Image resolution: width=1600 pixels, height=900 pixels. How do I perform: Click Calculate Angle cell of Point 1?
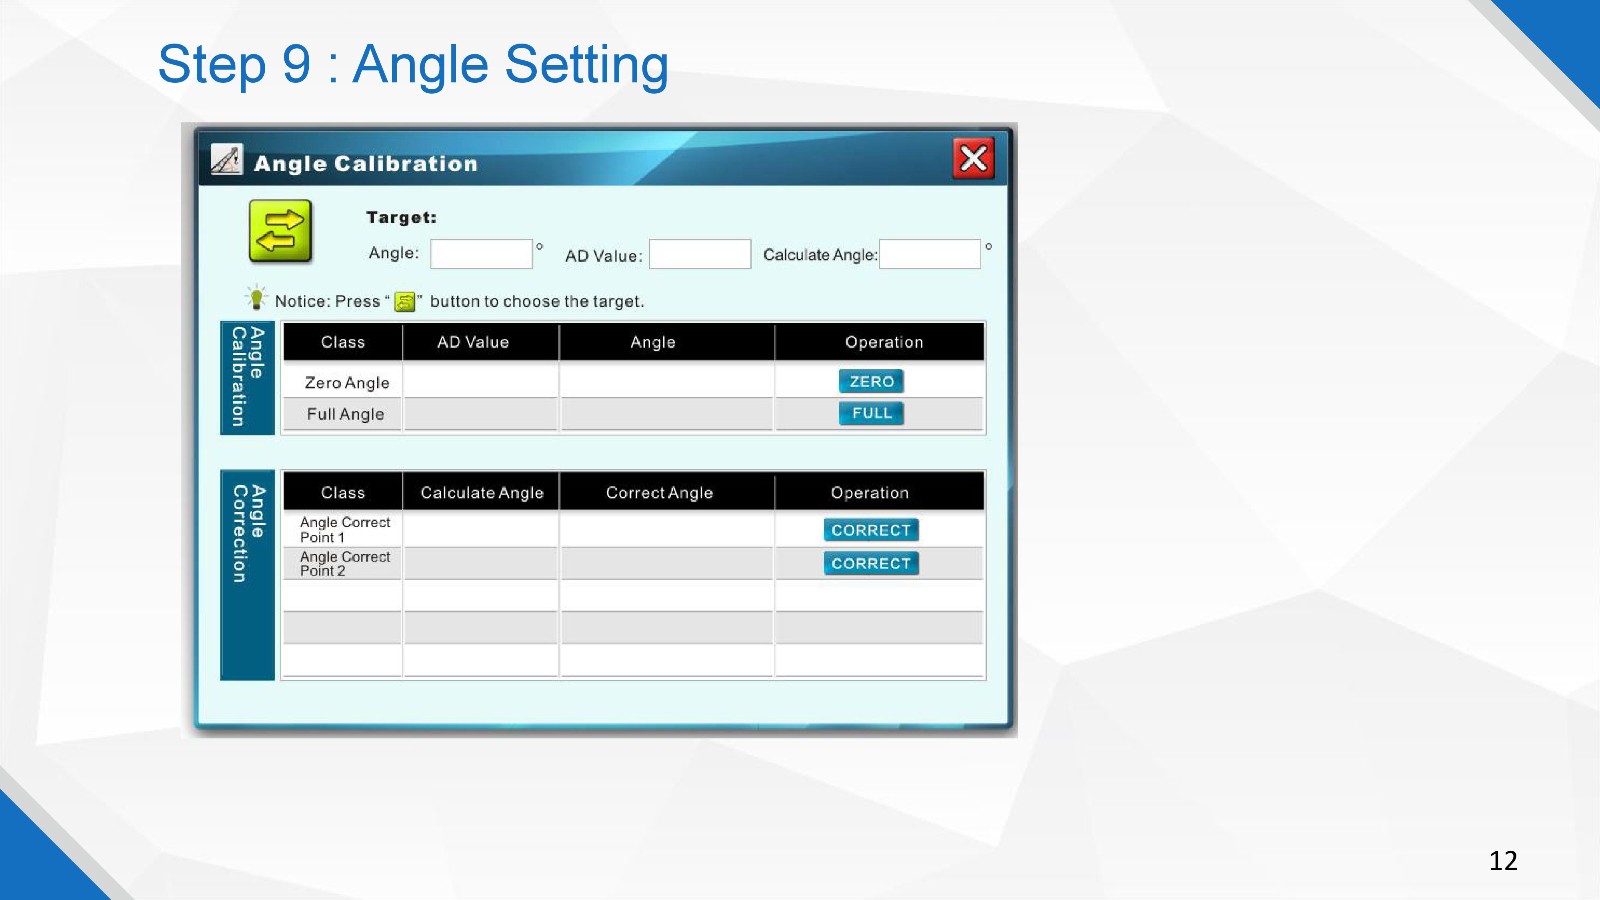481,529
